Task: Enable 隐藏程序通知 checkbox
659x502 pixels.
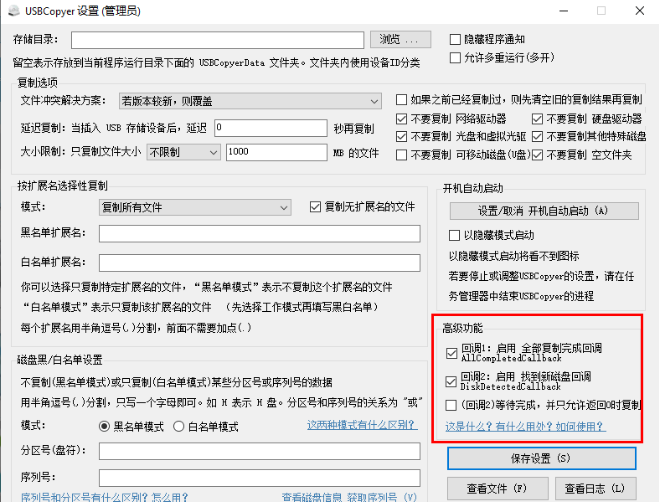Action: (x=456, y=39)
